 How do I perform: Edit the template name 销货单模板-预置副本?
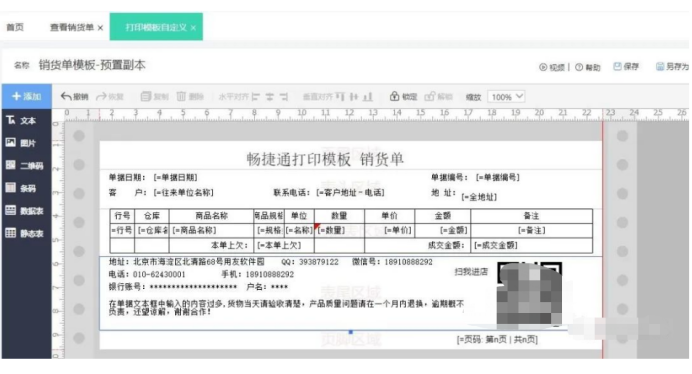click(92, 65)
